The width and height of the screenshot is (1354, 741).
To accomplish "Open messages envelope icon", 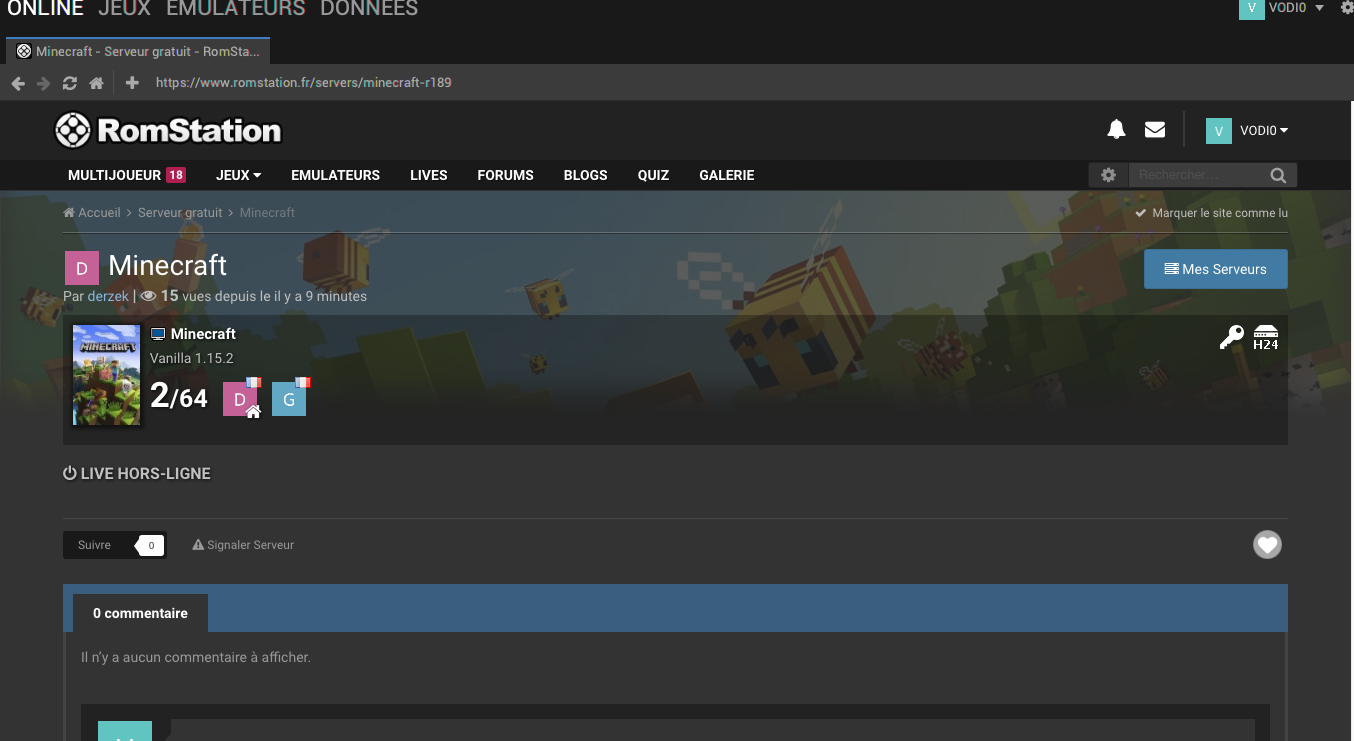I will point(1155,129).
